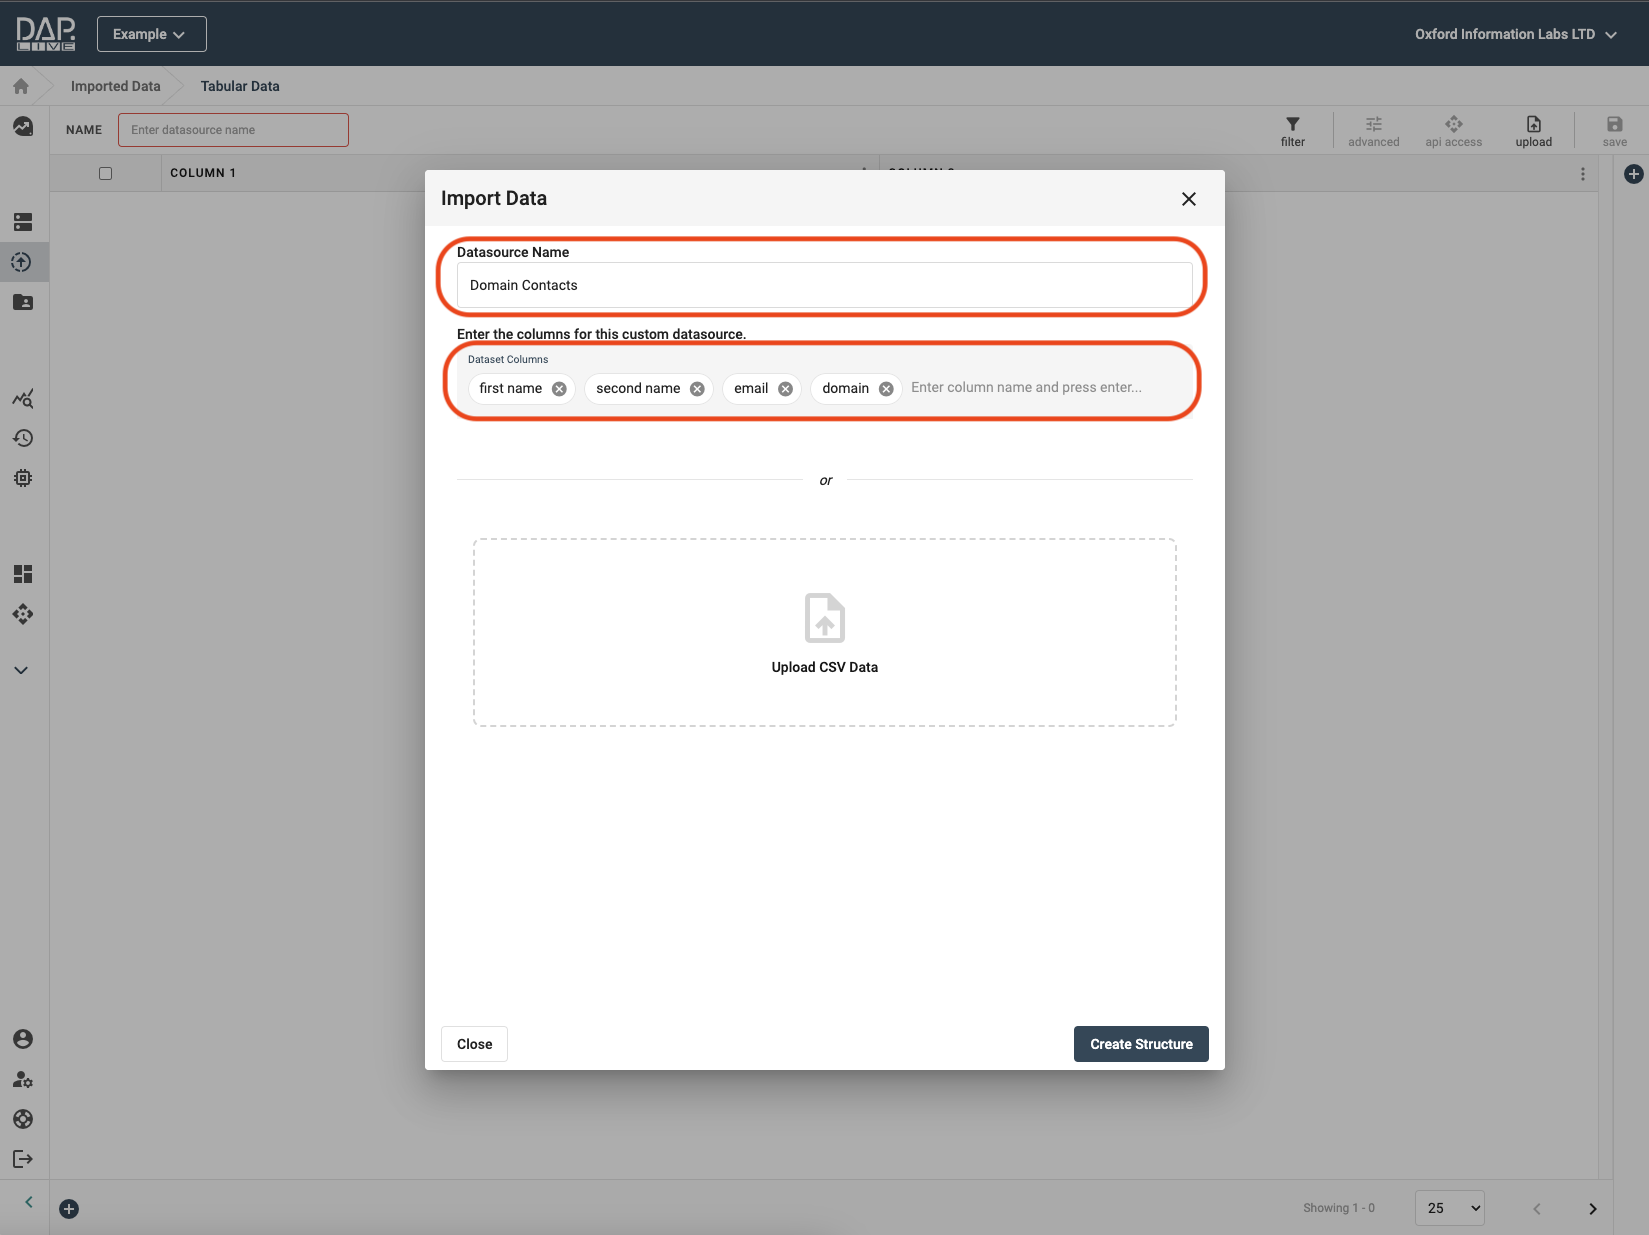Expand the sidebar chevron for more items

[21, 670]
